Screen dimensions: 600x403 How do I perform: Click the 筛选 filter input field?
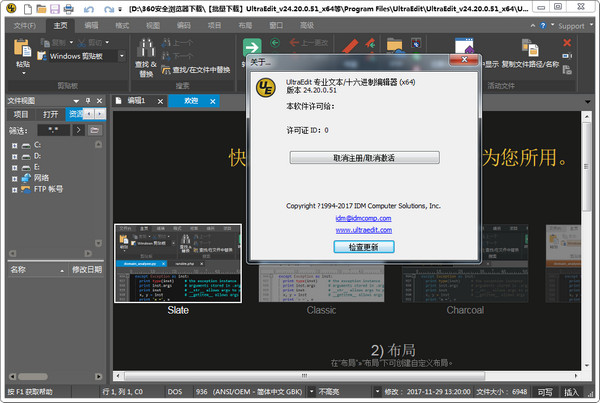pos(53,130)
